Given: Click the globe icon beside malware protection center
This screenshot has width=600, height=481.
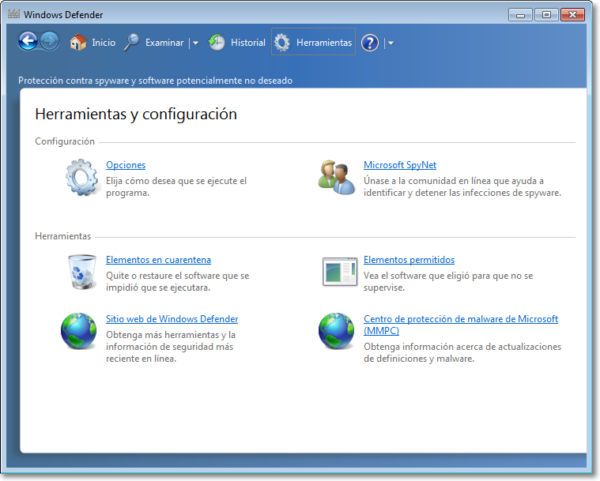Looking at the screenshot, I should (337, 331).
